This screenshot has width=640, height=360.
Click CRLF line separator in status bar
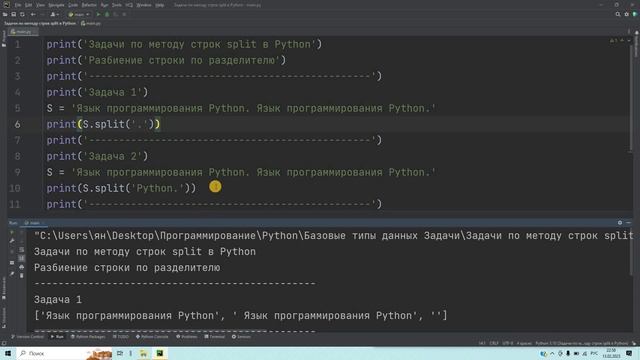point(494,343)
